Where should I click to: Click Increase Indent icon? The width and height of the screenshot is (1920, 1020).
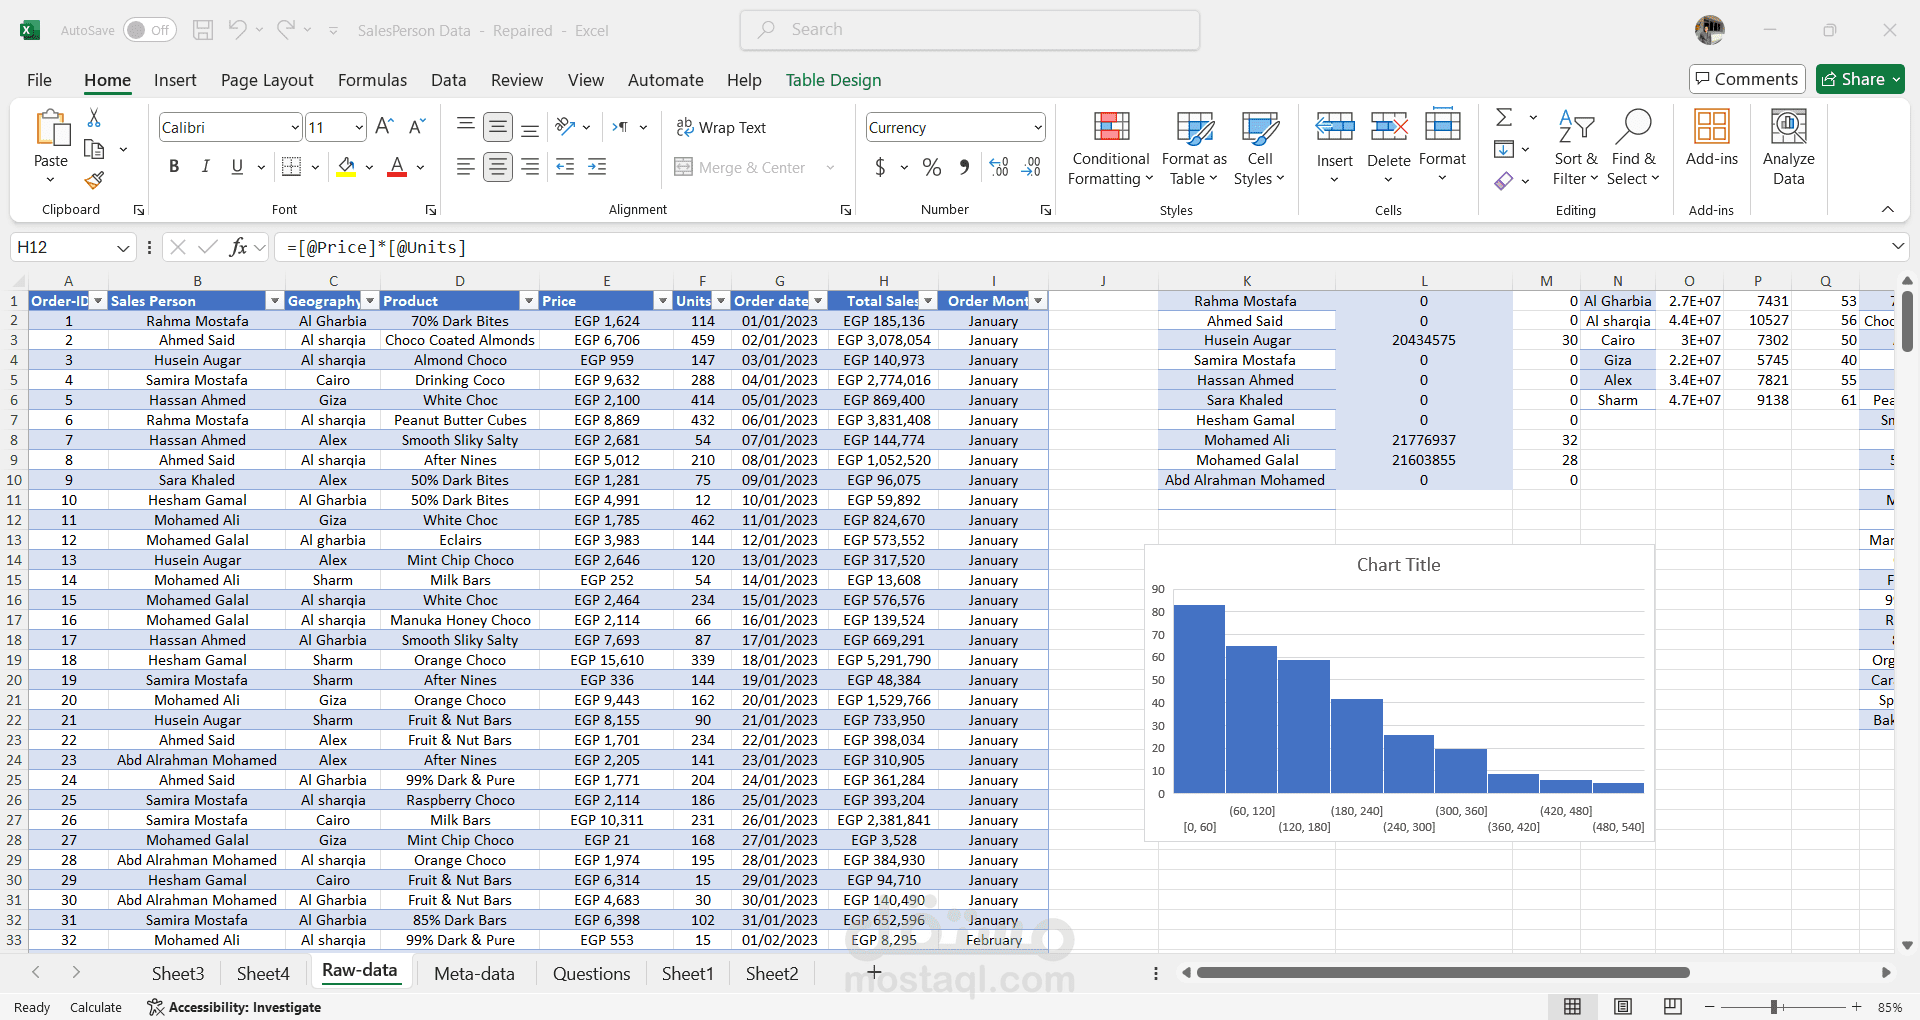pyautogui.click(x=597, y=167)
